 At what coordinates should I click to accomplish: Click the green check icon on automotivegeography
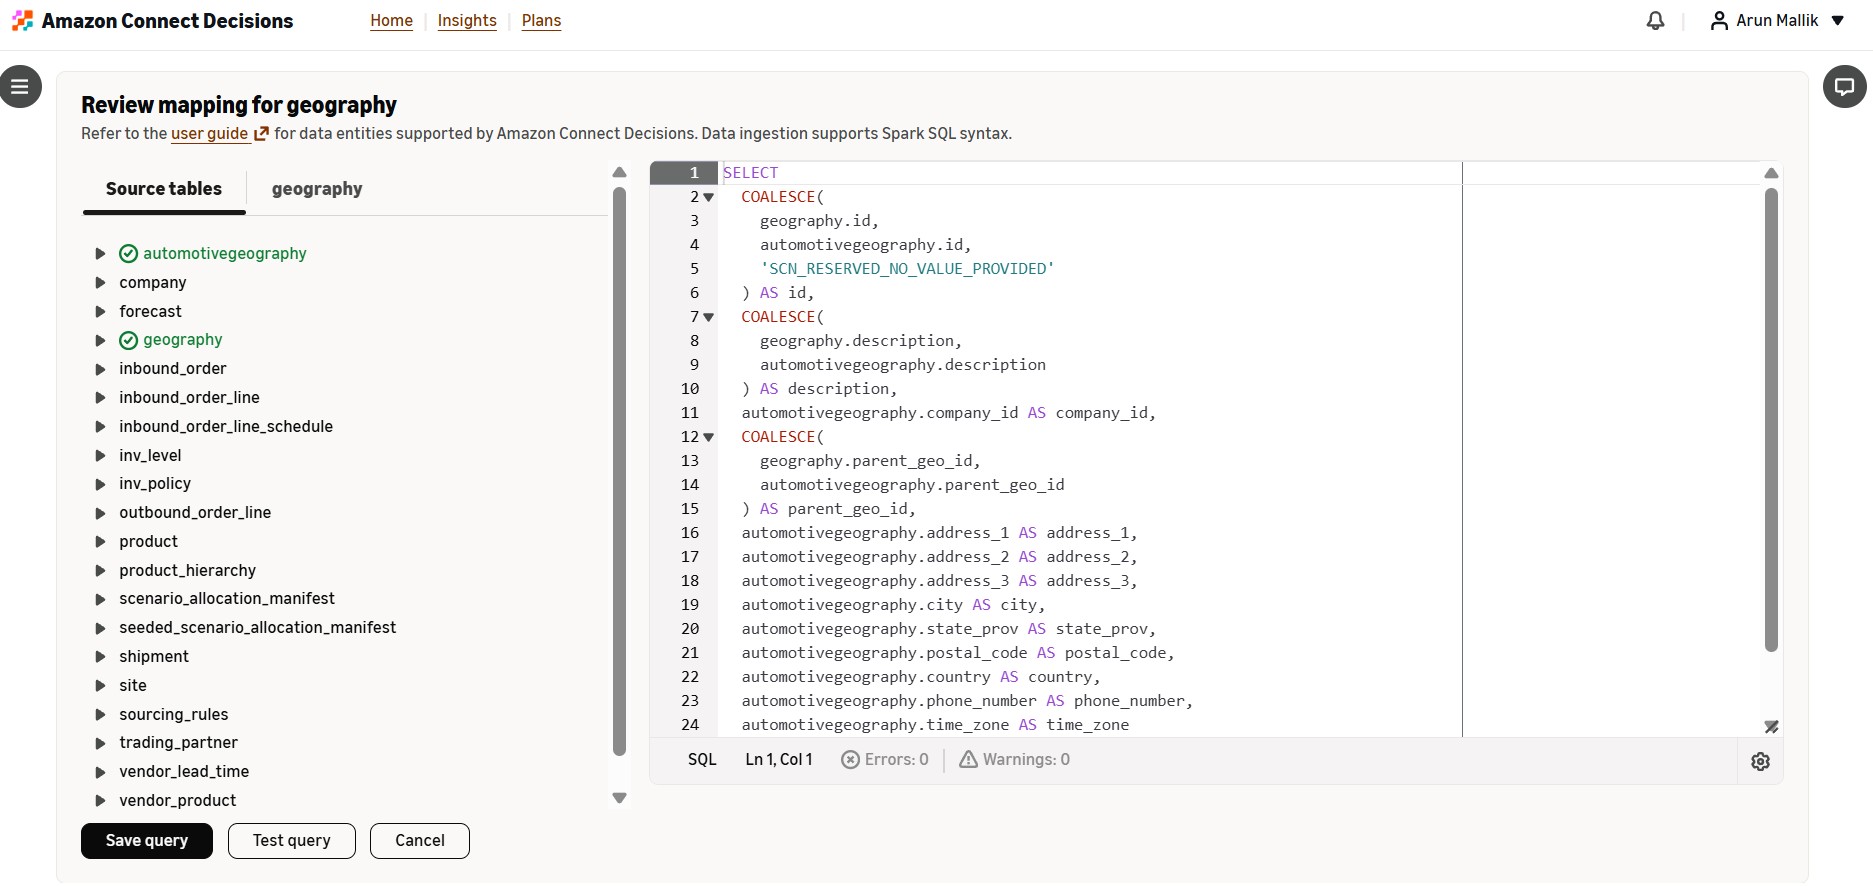128,254
